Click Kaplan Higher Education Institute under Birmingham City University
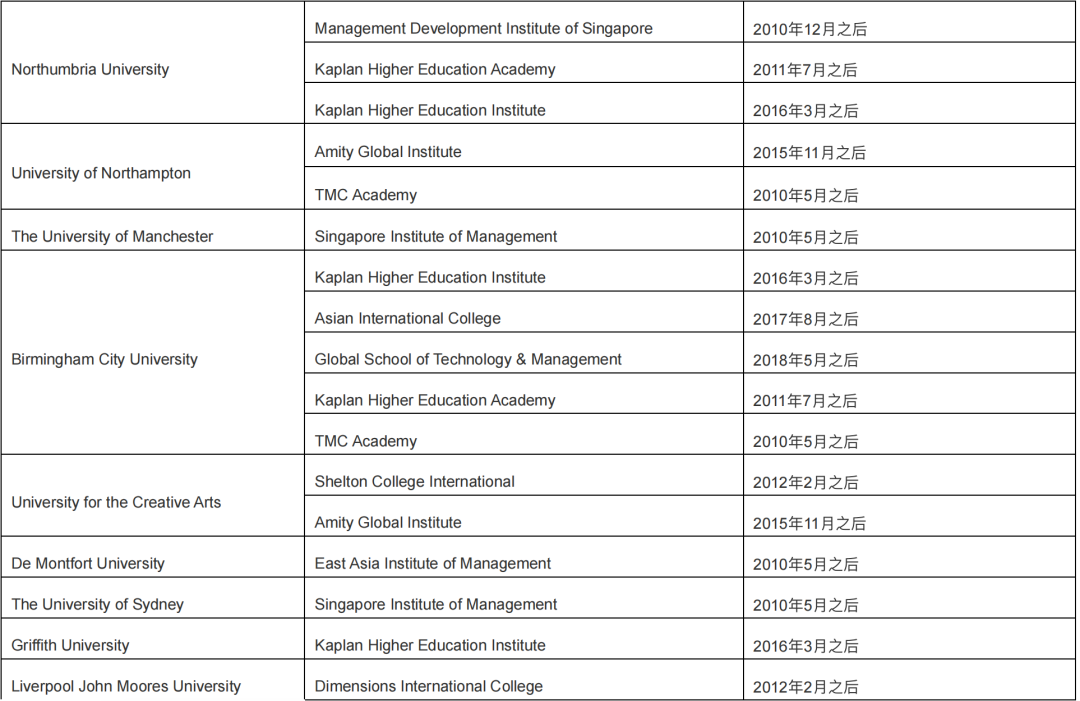The image size is (1080, 701). tap(430, 278)
